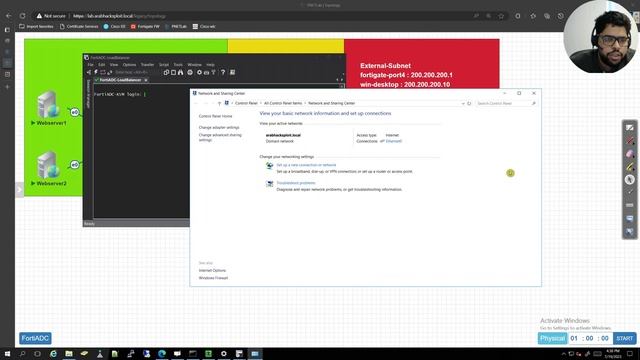Click the top whiteboard annotation tool icon
This screenshot has height=360, width=640.
[630, 128]
